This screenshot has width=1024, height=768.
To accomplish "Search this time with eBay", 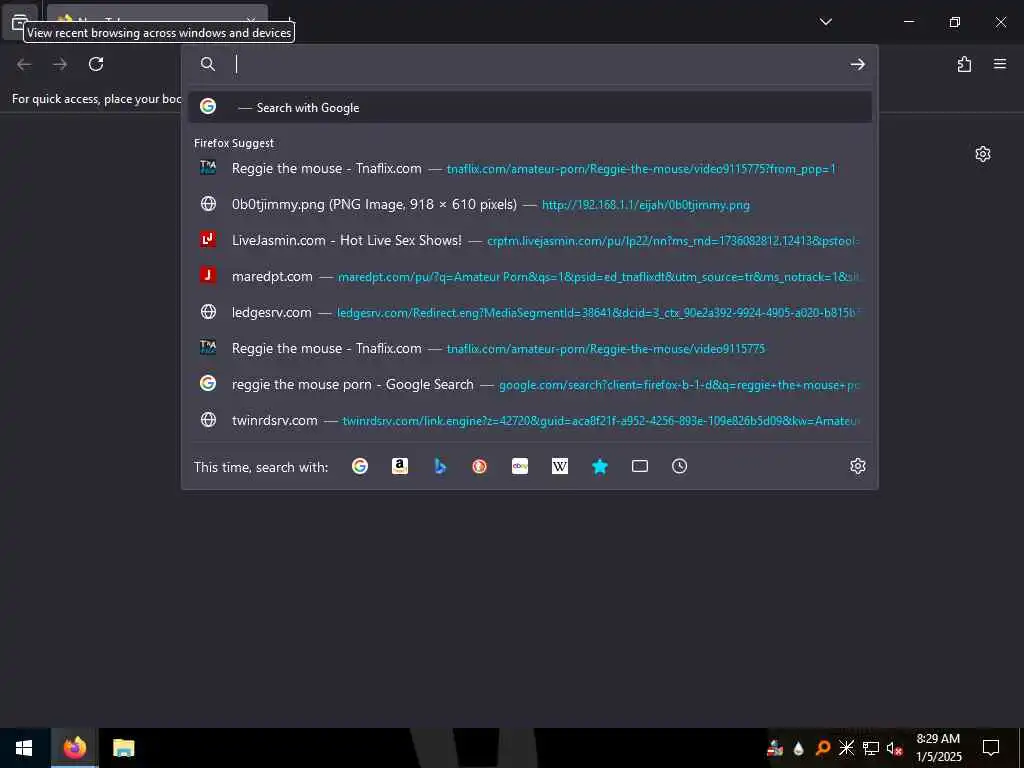I will point(520,466).
